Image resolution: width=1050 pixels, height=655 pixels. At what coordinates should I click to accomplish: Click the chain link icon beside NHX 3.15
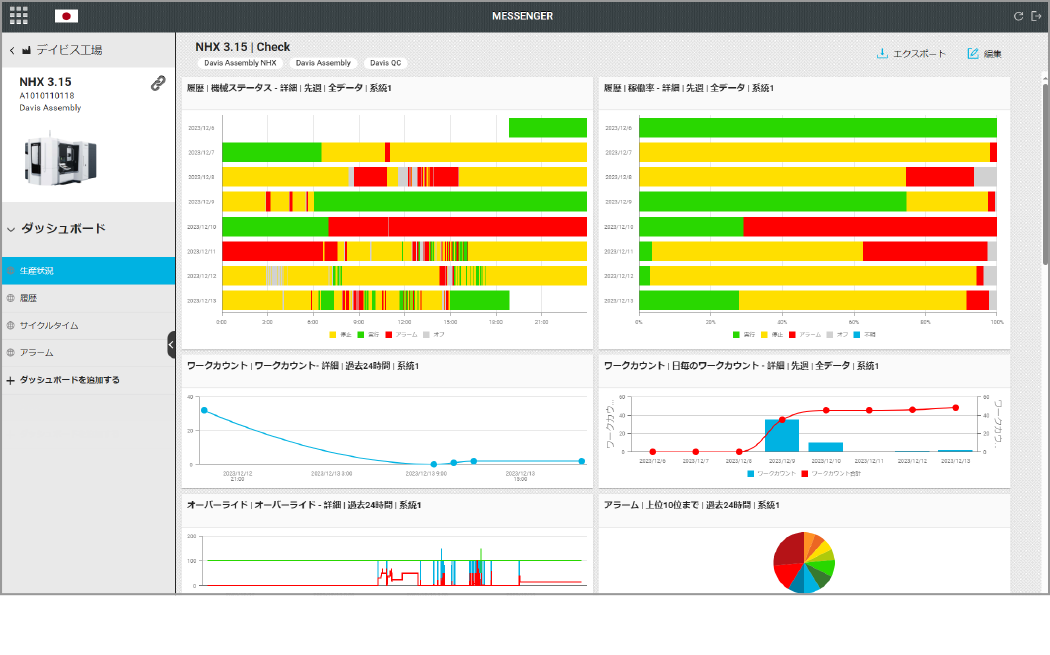pyautogui.click(x=158, y=83)
